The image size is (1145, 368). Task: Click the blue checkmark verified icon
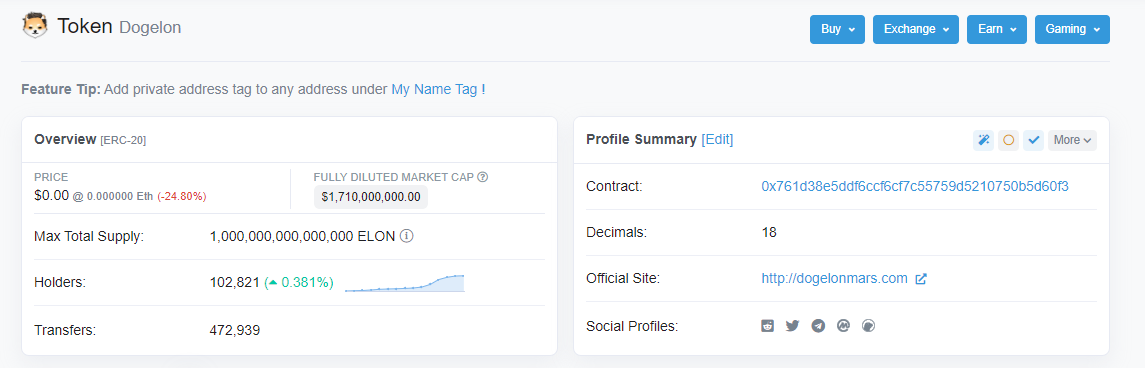click(1033, 140)
